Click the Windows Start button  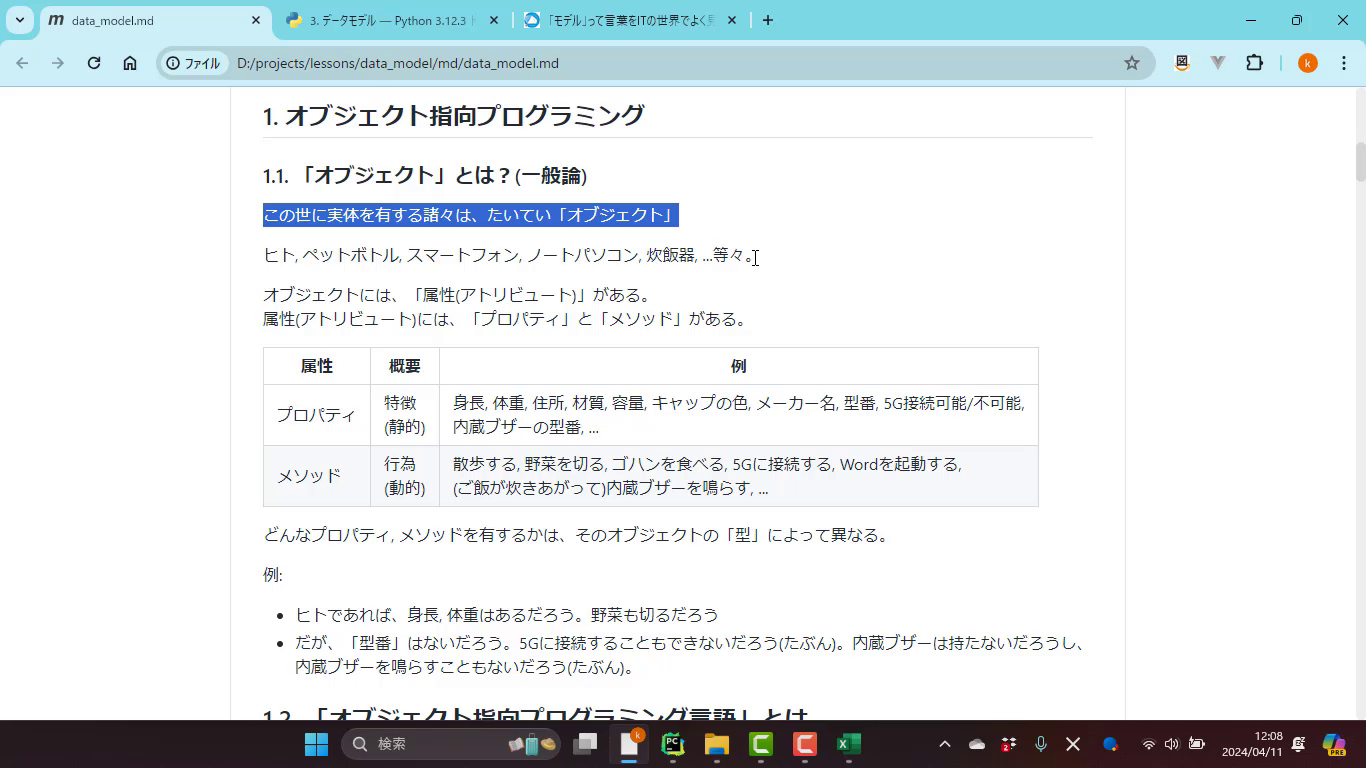coord(316,744)
